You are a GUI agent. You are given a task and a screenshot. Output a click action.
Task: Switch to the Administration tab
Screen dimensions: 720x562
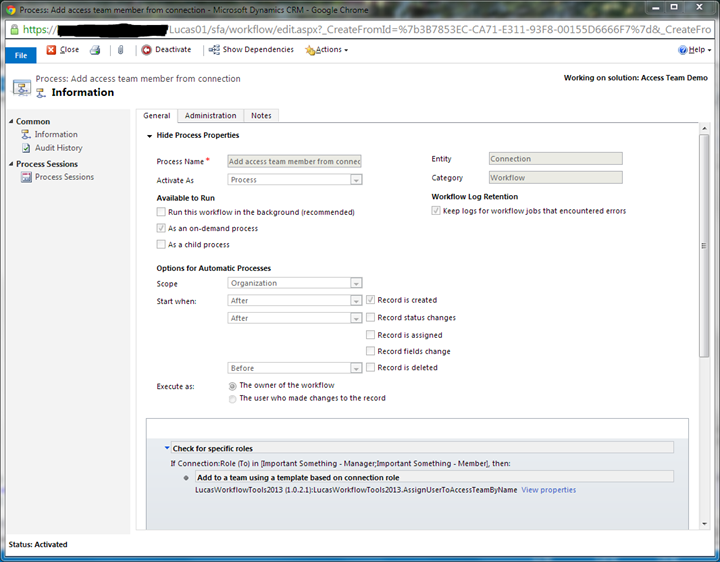(x=211, y=116)
